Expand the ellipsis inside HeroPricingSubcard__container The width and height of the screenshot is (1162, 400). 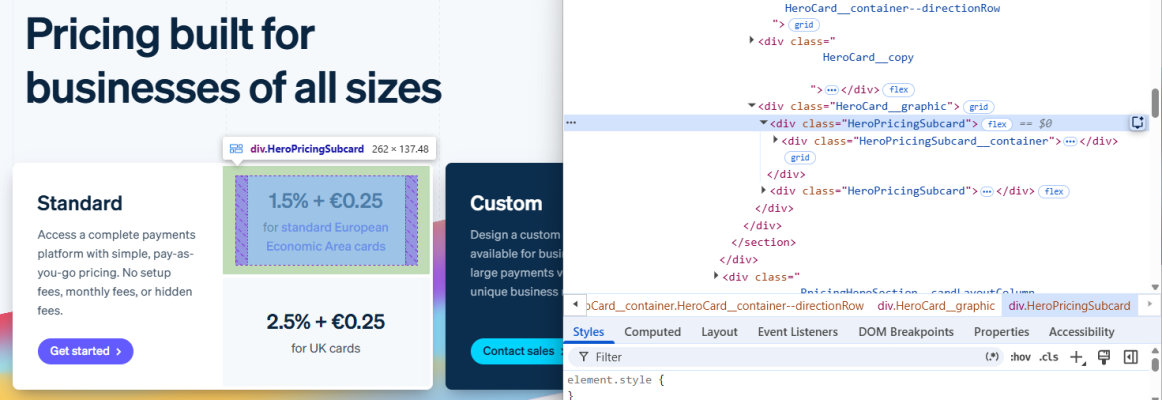1069,141
